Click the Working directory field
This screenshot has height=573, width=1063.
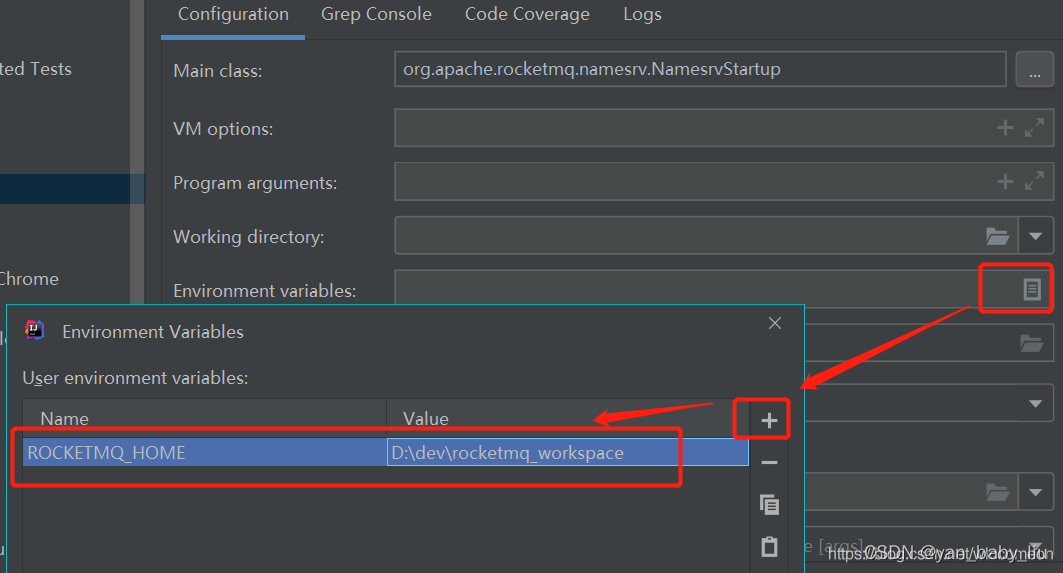(706, 235)
